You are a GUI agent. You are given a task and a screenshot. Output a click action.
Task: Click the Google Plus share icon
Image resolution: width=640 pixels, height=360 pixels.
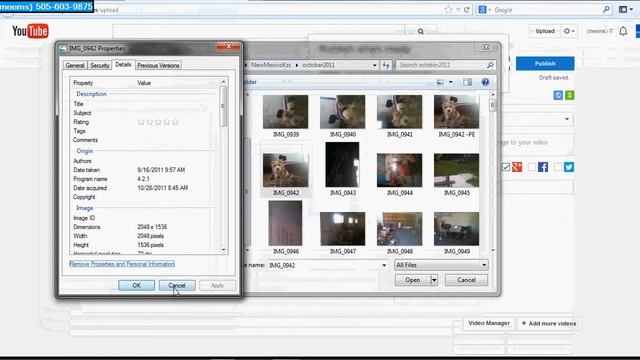(517, 167)
